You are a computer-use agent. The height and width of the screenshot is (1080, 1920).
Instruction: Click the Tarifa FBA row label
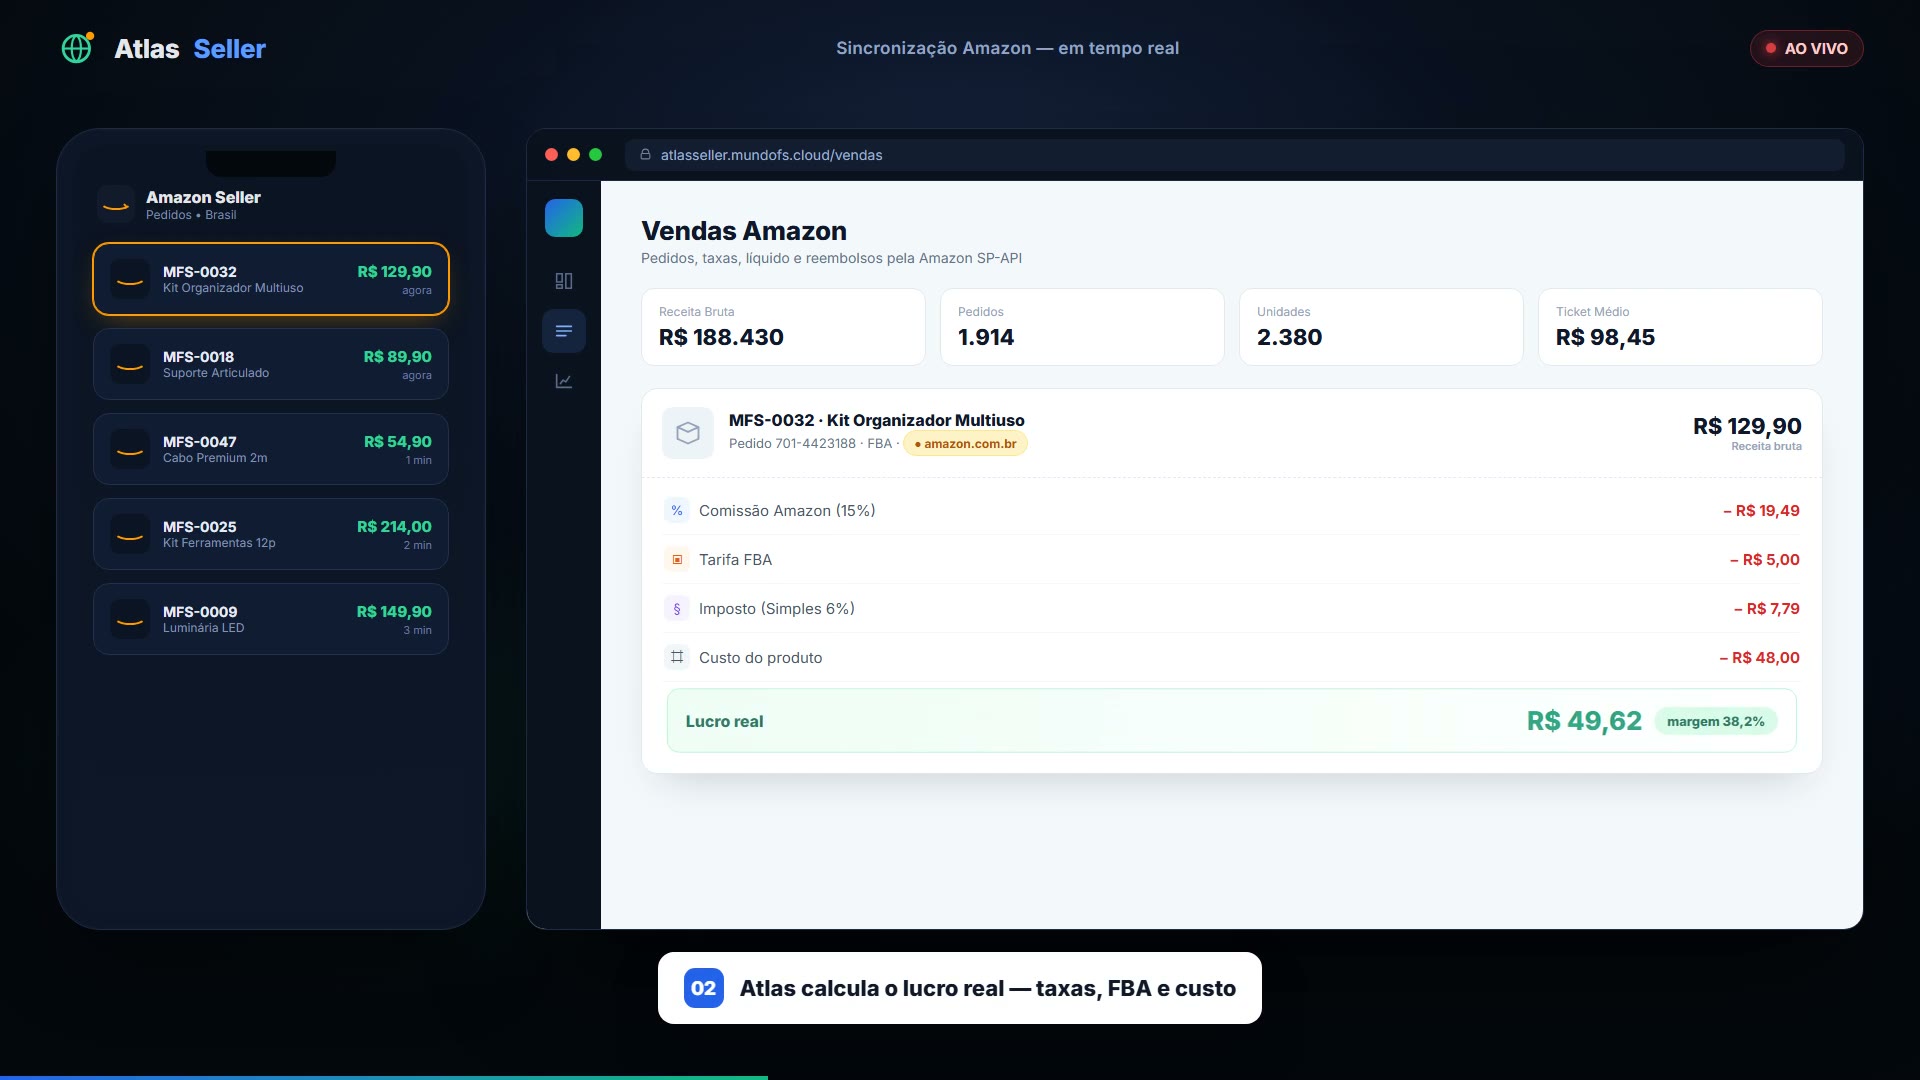pos(735,560)
